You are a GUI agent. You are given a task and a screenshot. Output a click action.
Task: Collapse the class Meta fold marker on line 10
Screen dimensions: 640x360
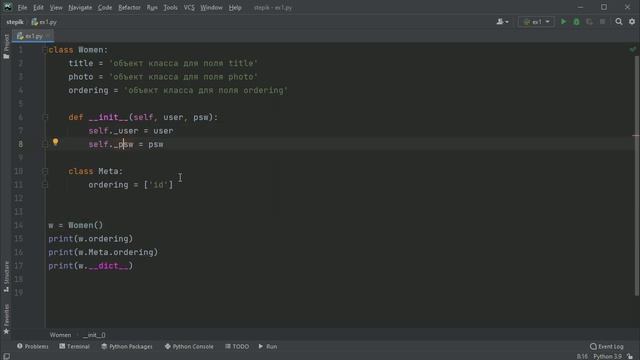pyautogui.click(x=45, y=171)
